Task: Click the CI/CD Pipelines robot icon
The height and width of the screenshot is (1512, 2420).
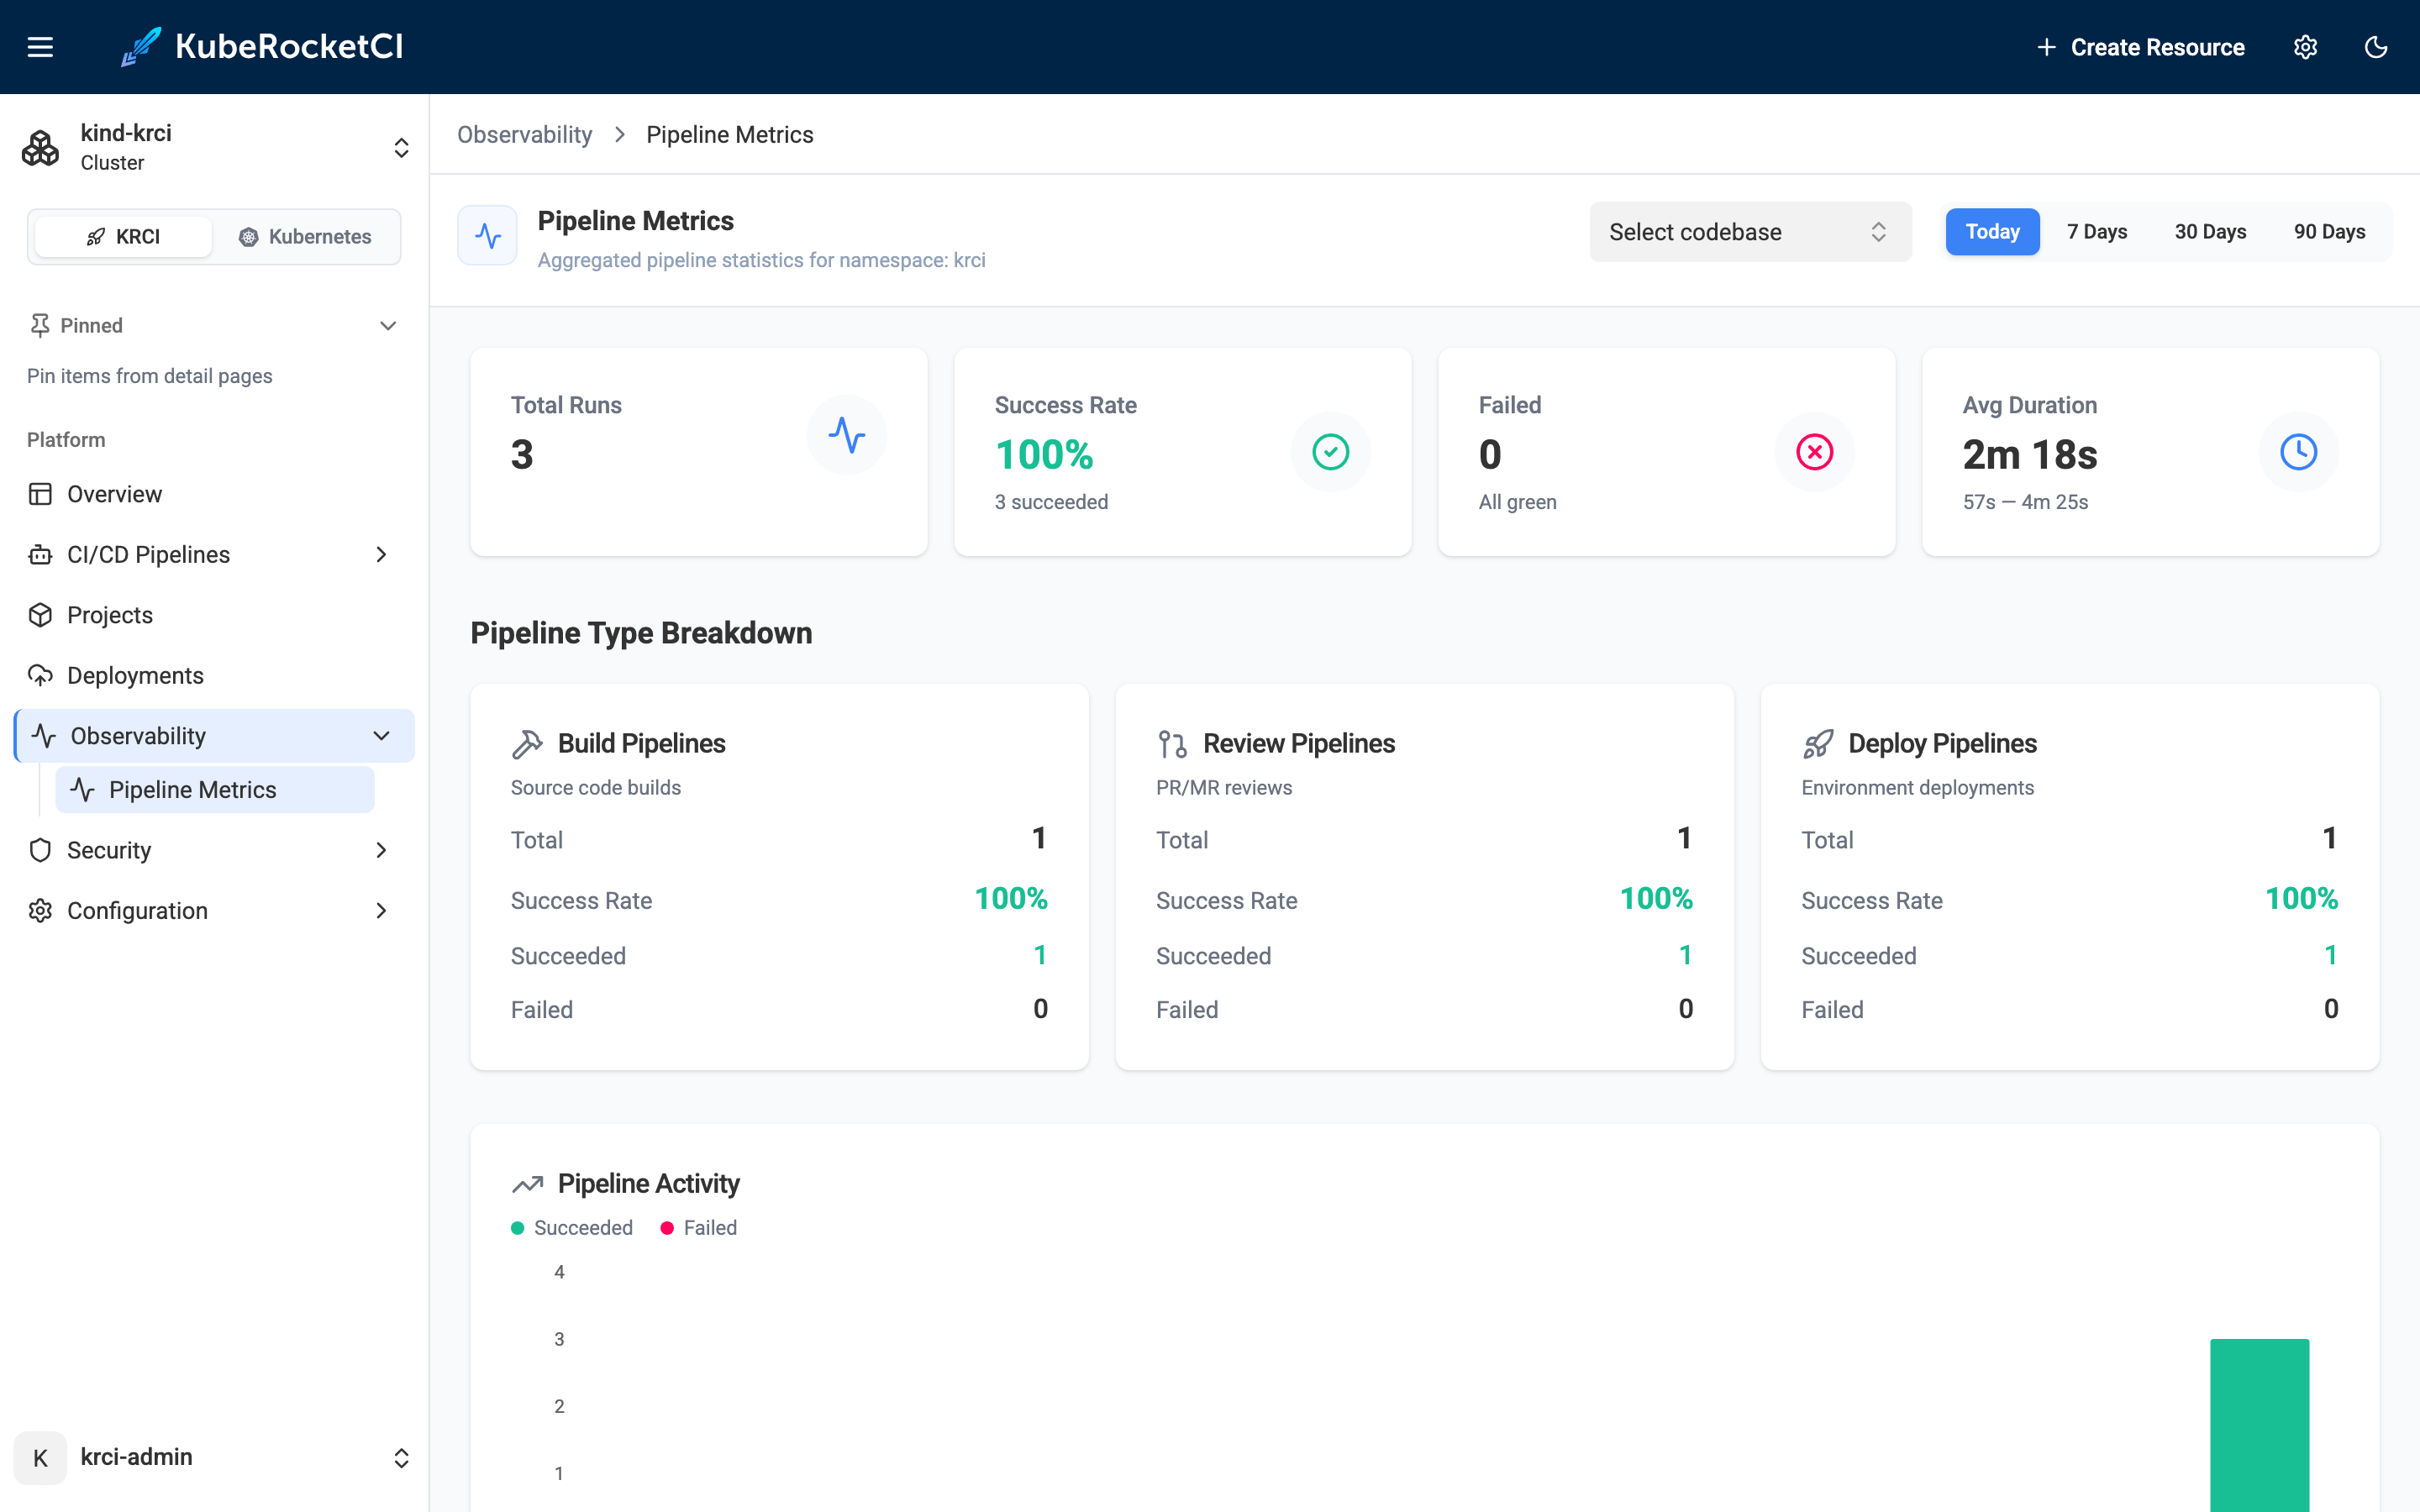Action: [40, 554]
